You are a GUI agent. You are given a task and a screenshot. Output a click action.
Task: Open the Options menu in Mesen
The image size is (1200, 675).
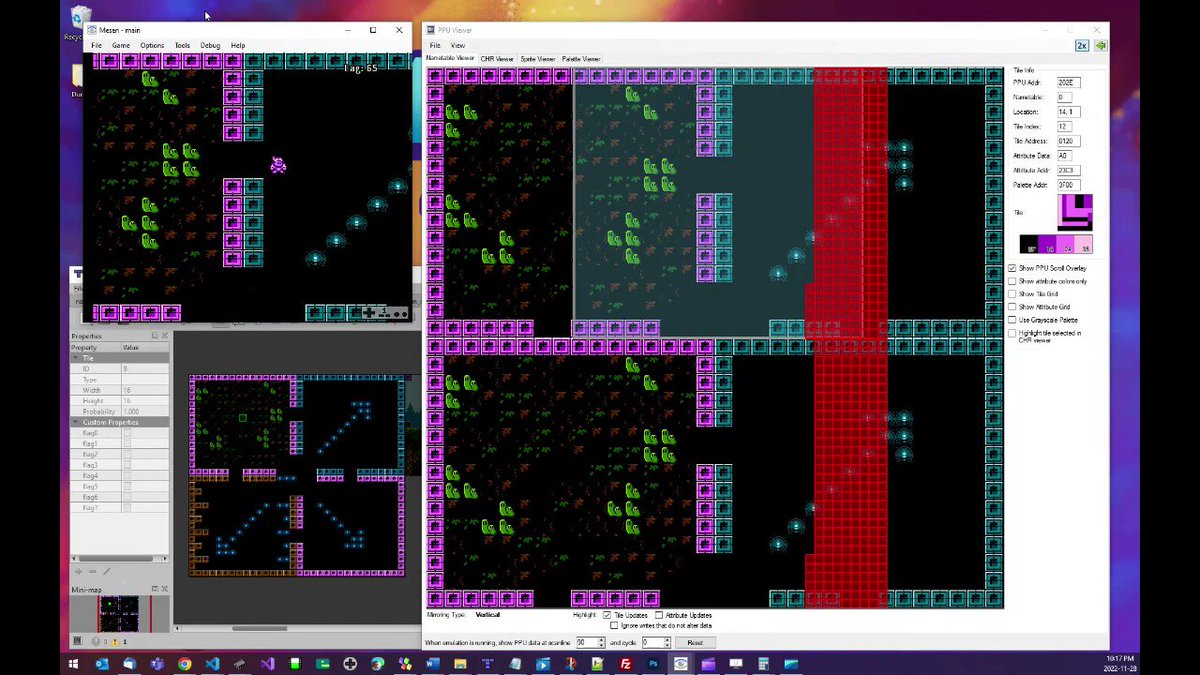(x=152, y=45)
